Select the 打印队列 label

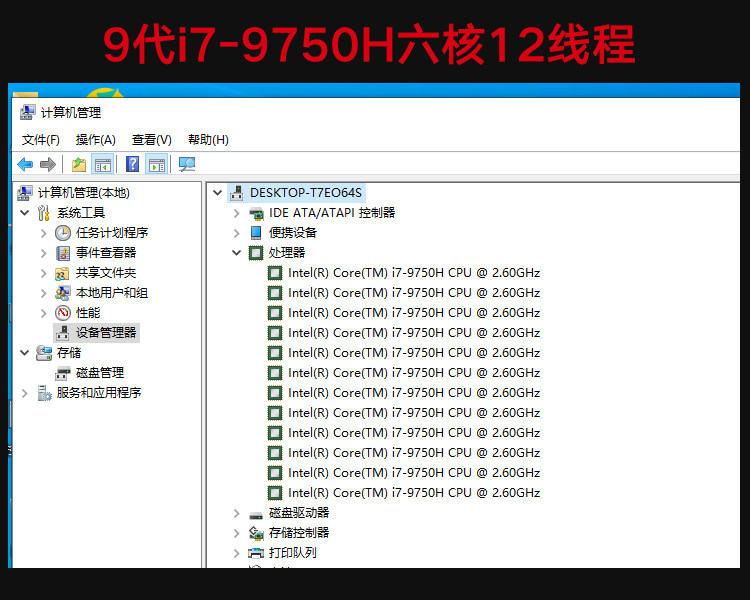pos(293,553)
